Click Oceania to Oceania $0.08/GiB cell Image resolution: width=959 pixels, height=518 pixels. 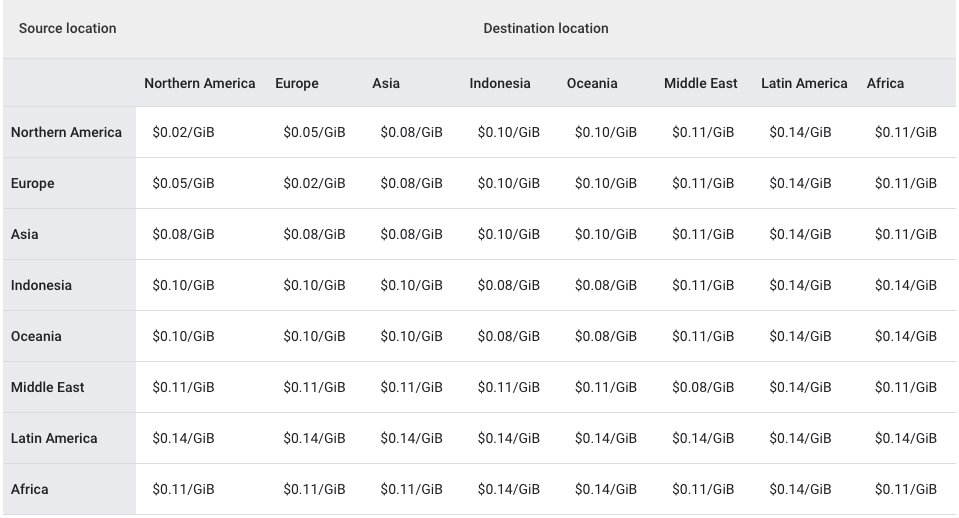[605, 336]
